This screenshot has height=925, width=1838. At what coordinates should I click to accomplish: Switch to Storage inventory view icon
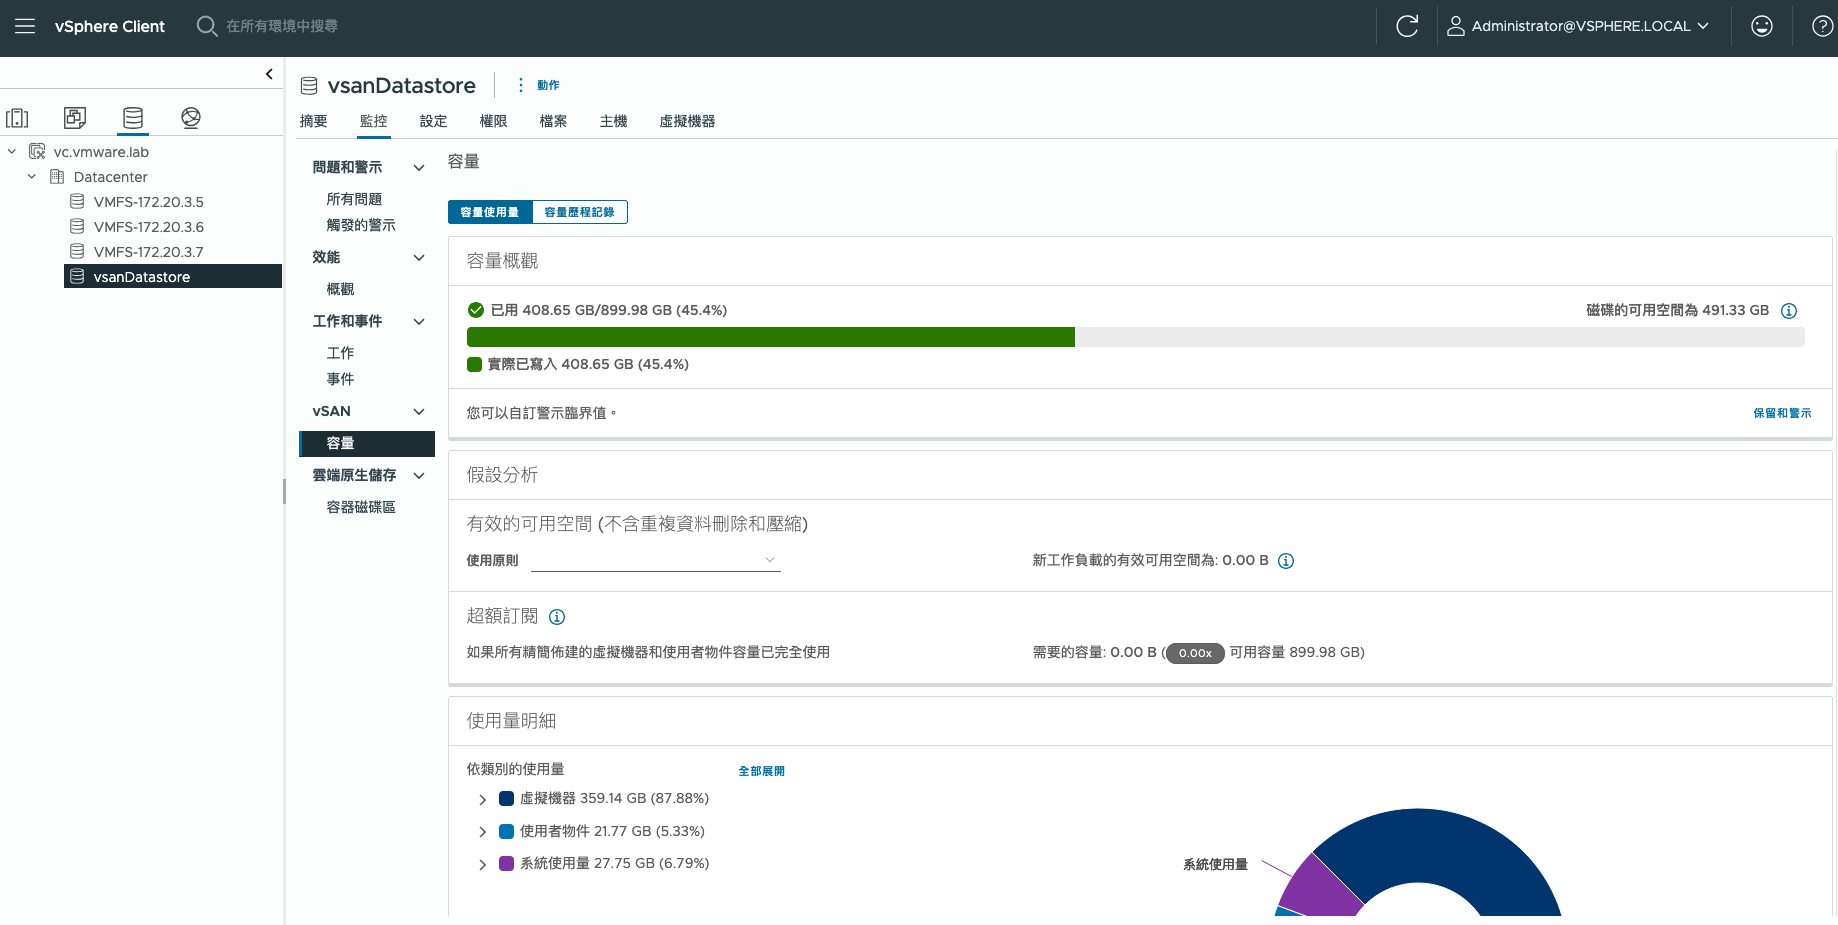133,118
